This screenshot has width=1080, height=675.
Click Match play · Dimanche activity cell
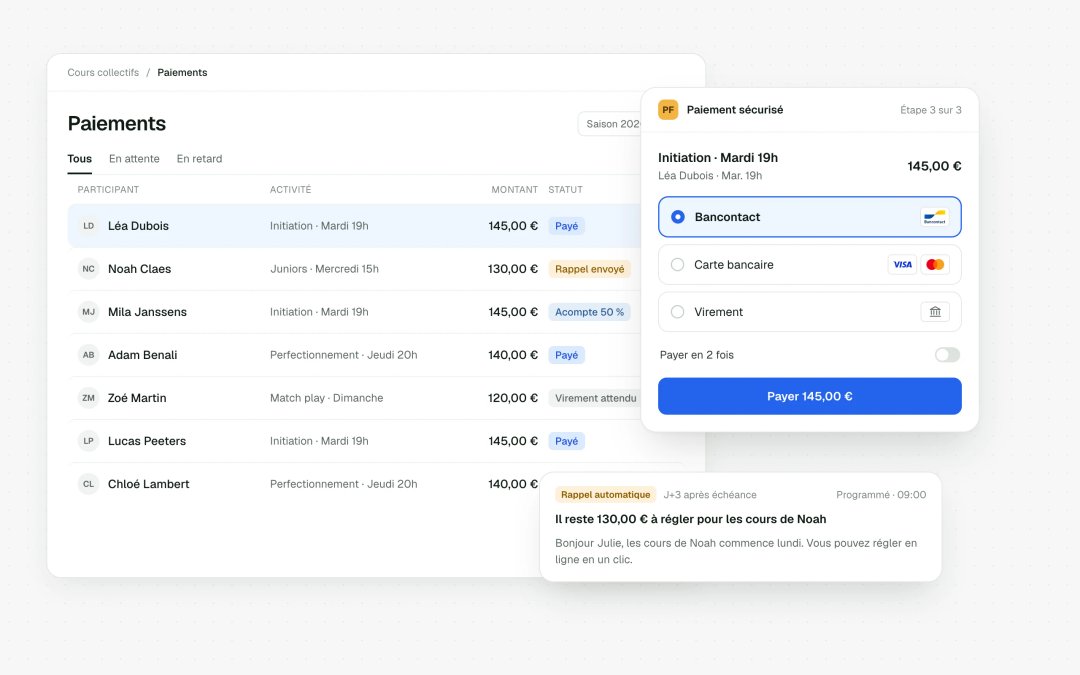[326, 398]
